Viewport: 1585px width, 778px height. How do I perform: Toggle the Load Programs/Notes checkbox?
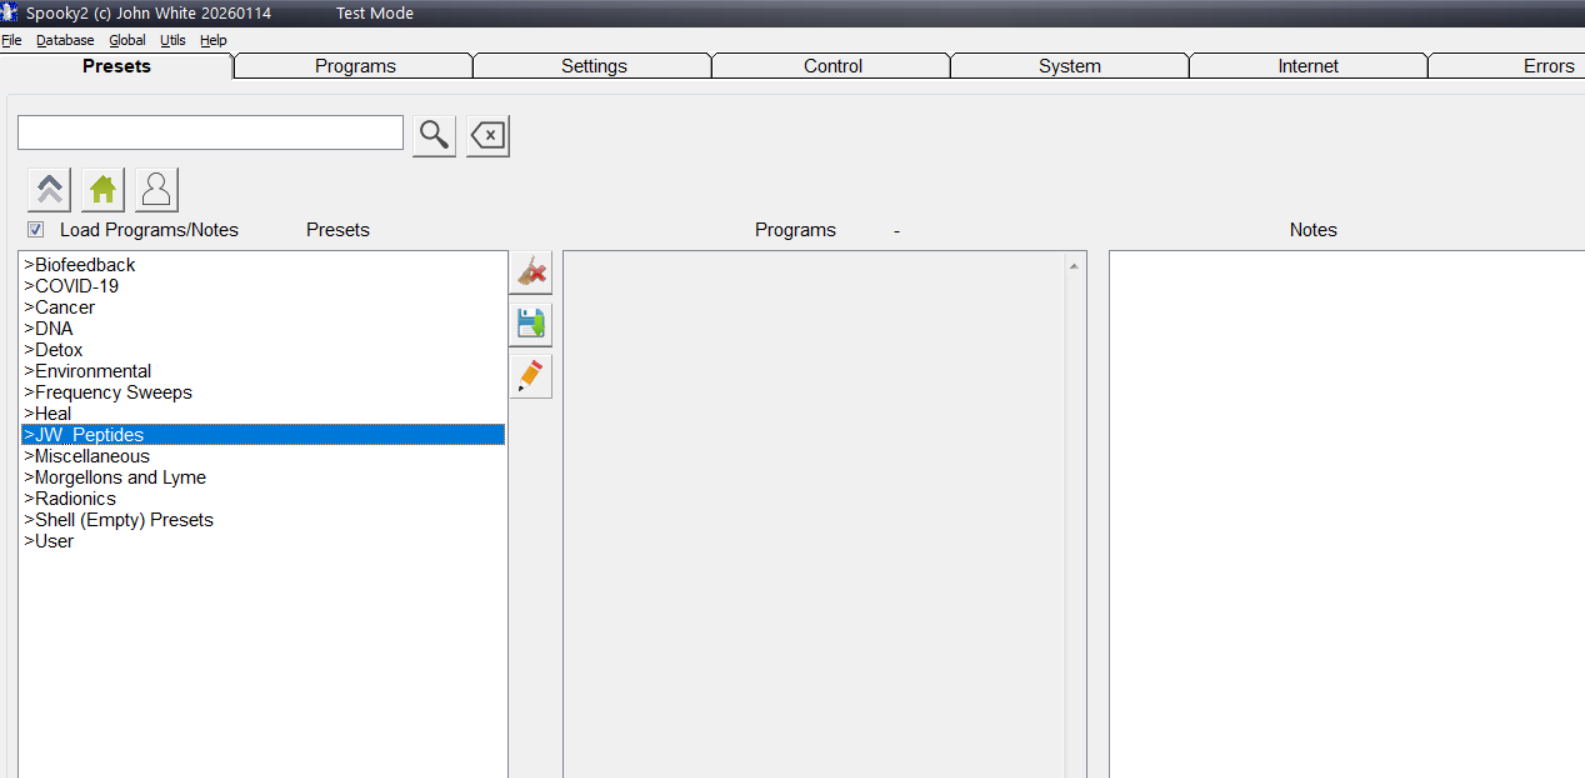point(36,230)
